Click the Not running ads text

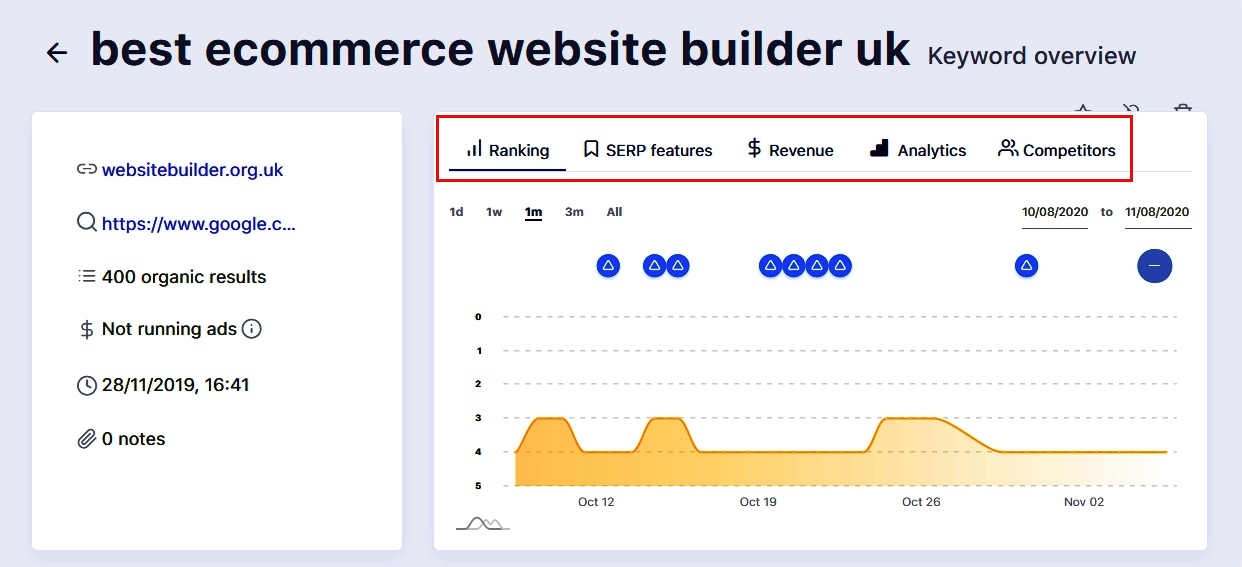[169, 329]
